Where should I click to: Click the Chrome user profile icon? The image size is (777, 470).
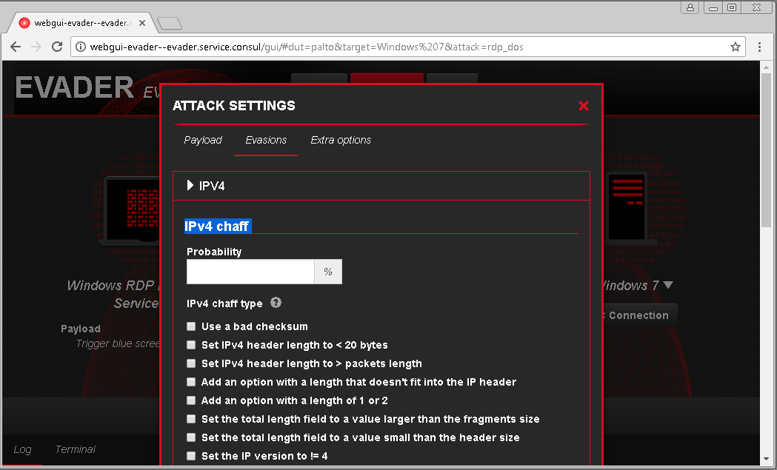pyautogui.click(x=690, y=7)
